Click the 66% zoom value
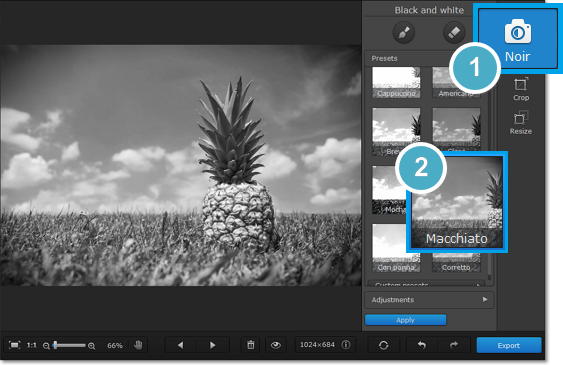This screenshot has width=563, height=365. pyautogui.click(x=115, y=346)
